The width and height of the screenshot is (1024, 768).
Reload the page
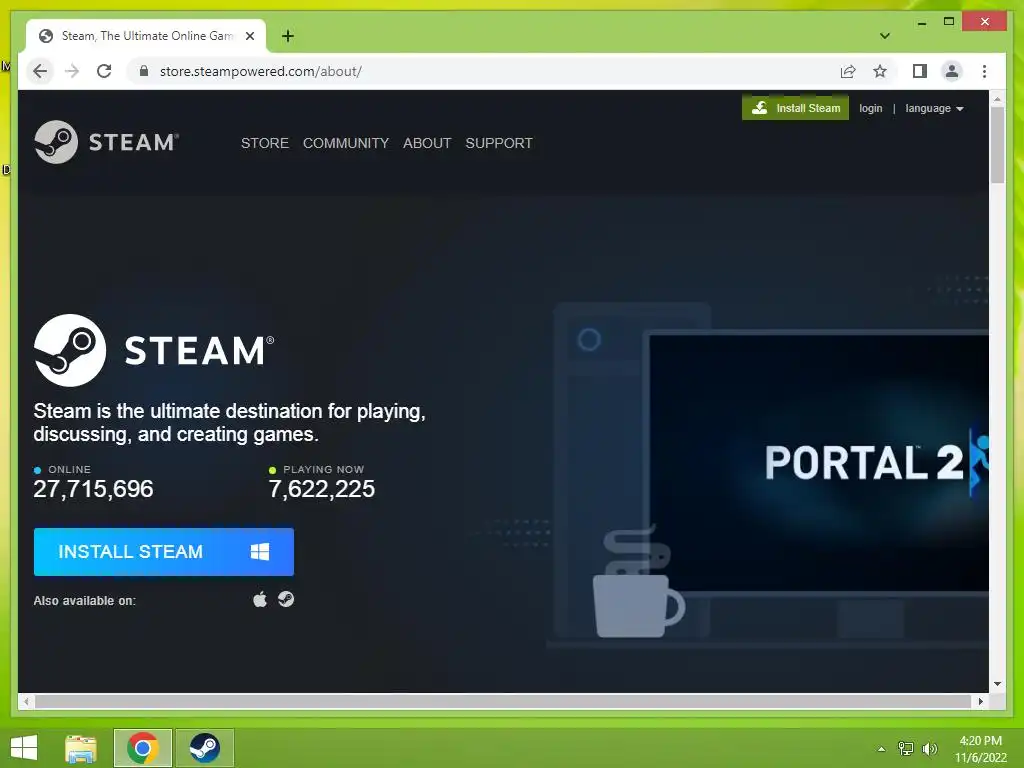(104, 71)
